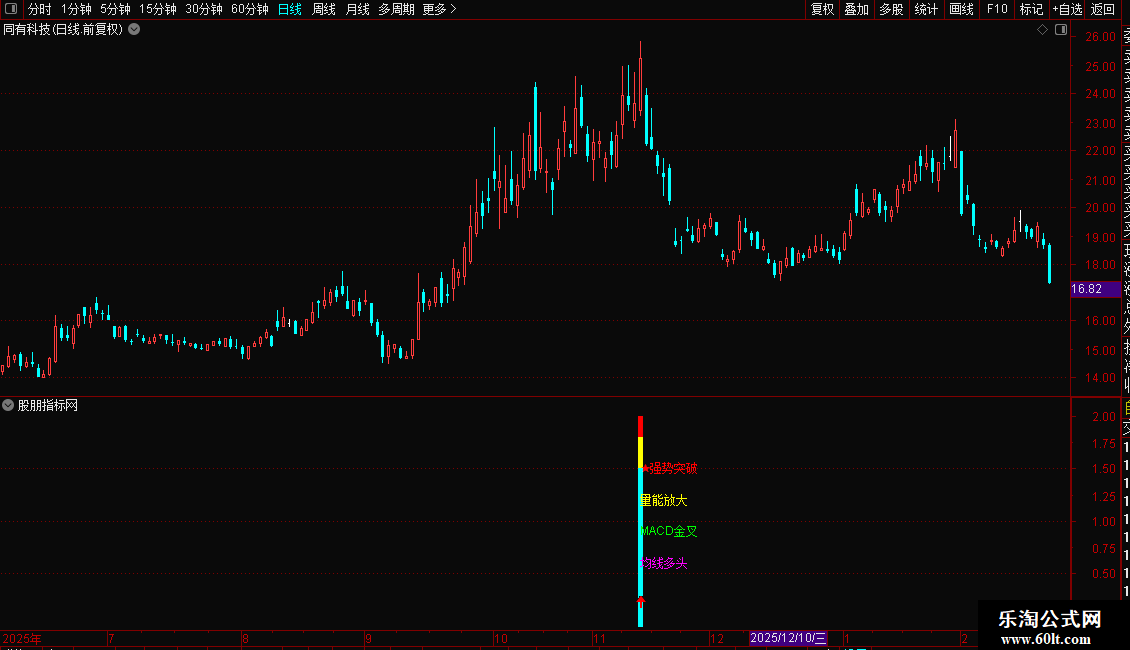1130x650 pixels.
Task: Click month 11 on the time axis
Action: (599, 638)
